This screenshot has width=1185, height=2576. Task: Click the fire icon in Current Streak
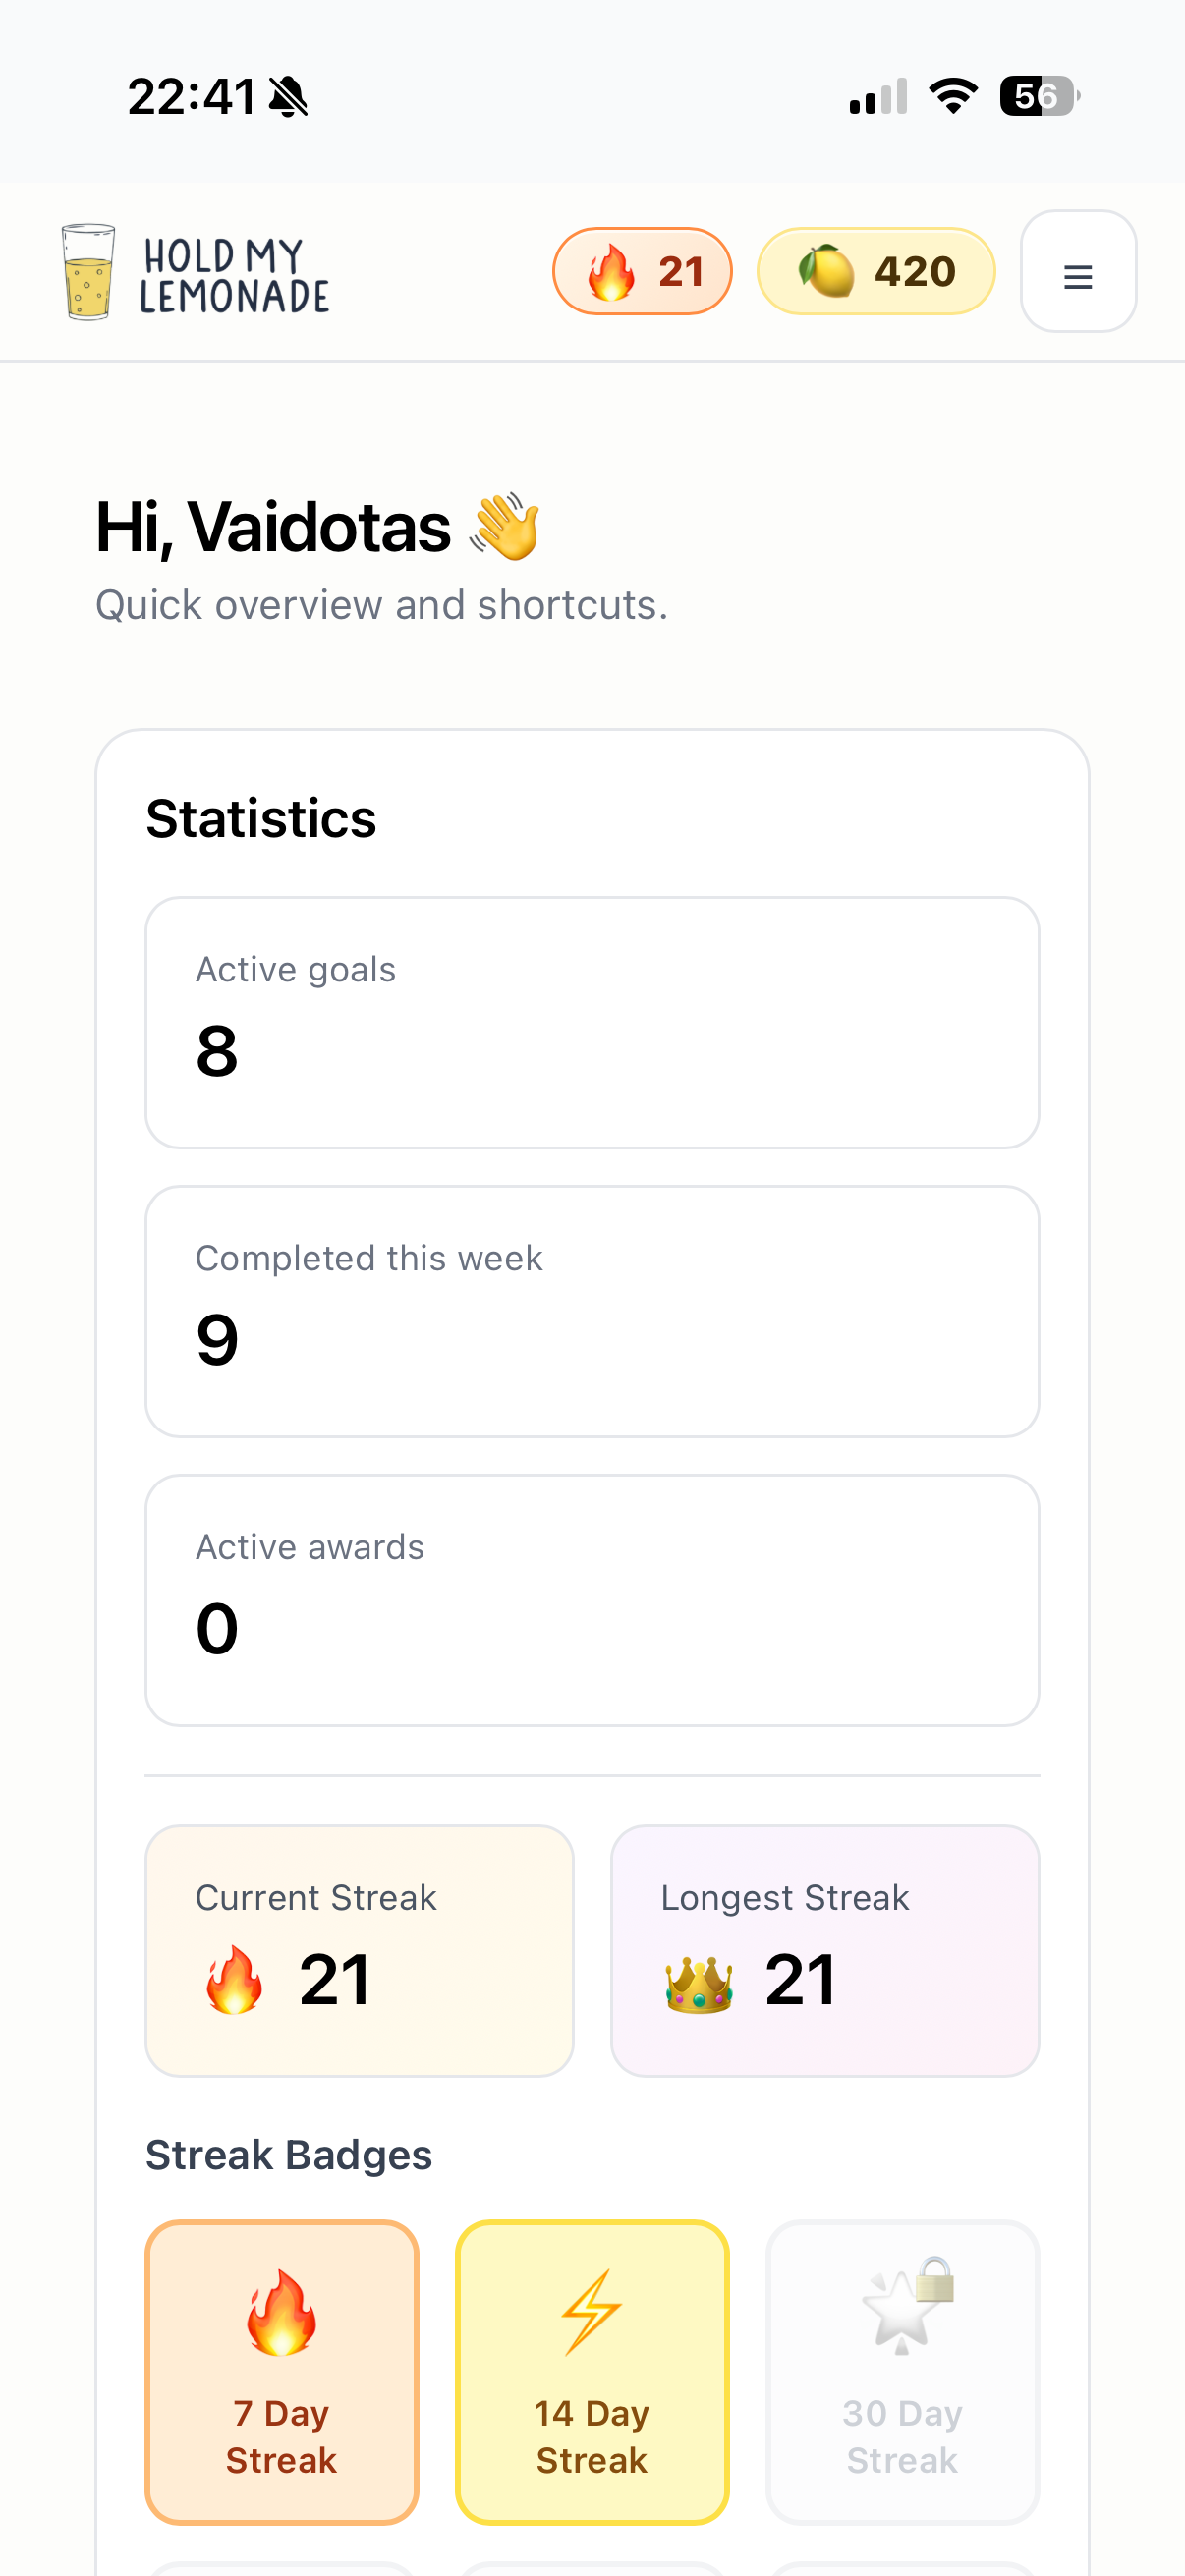coord(234,1979)
